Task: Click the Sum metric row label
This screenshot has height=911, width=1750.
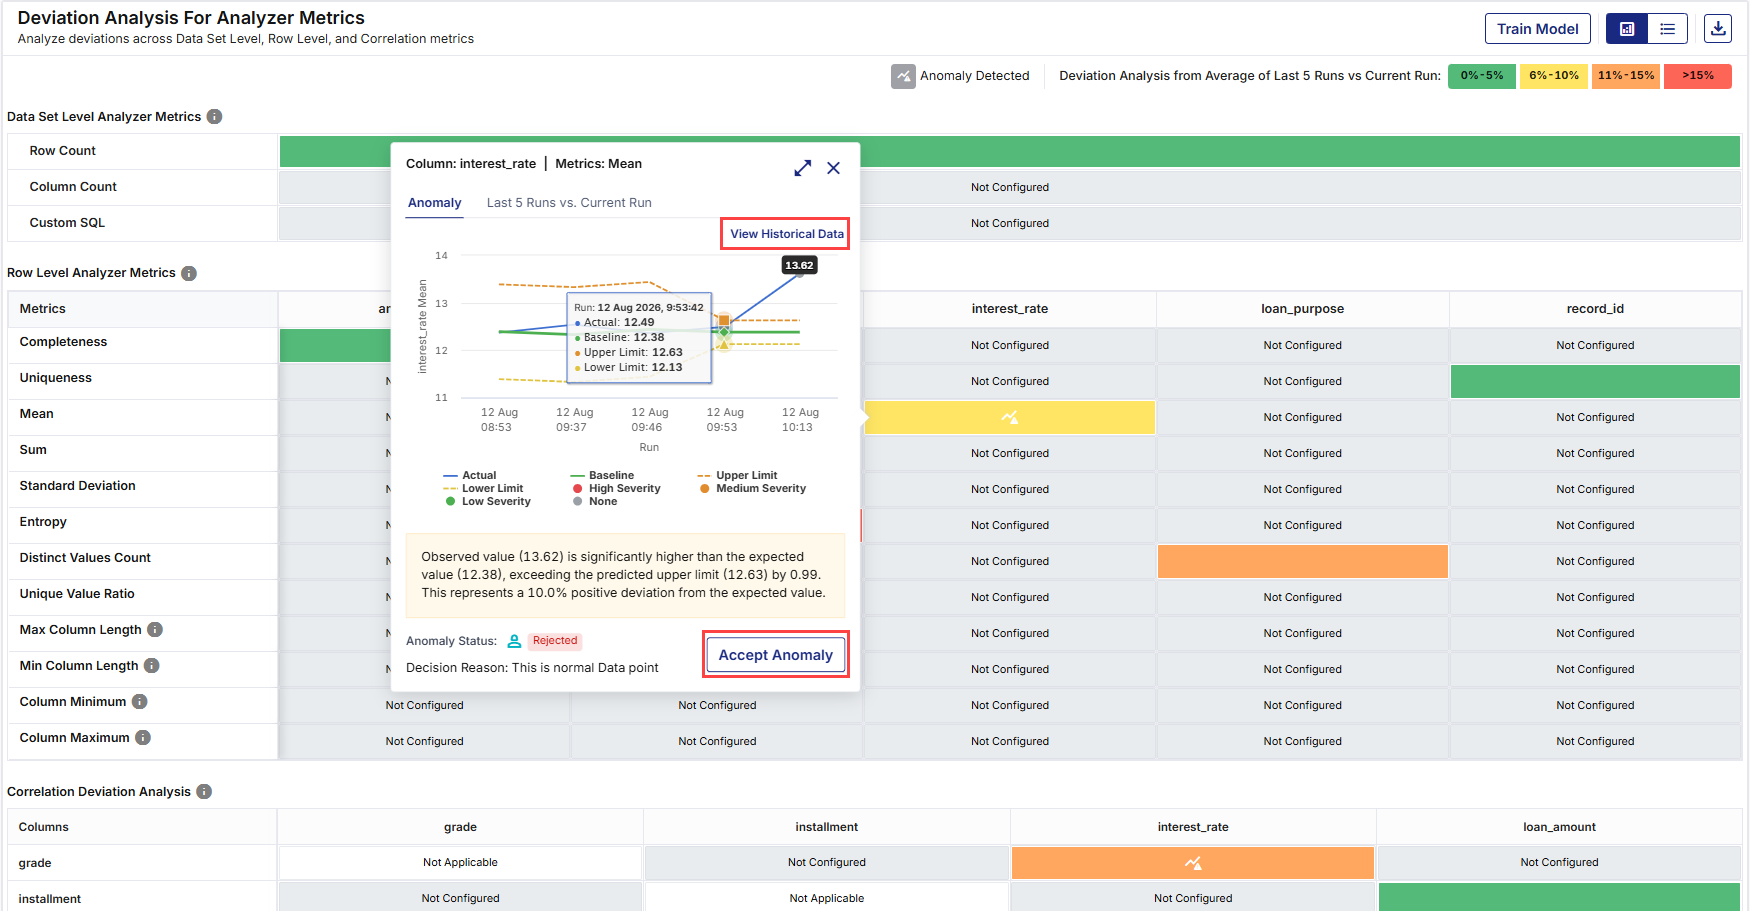Action: 33,450
